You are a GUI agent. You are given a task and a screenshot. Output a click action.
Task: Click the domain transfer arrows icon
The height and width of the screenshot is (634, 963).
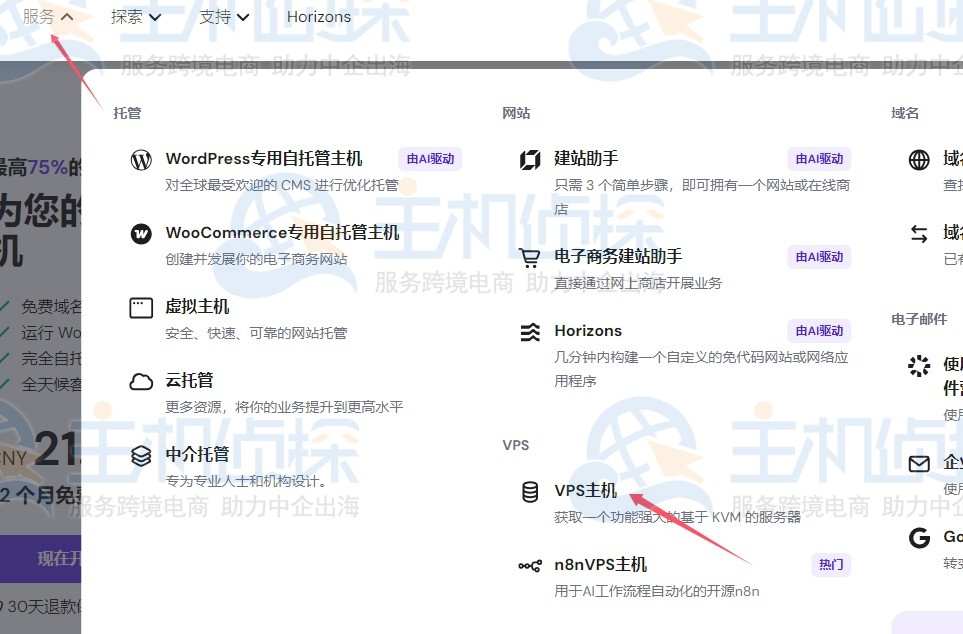click(x=919, y=233)
